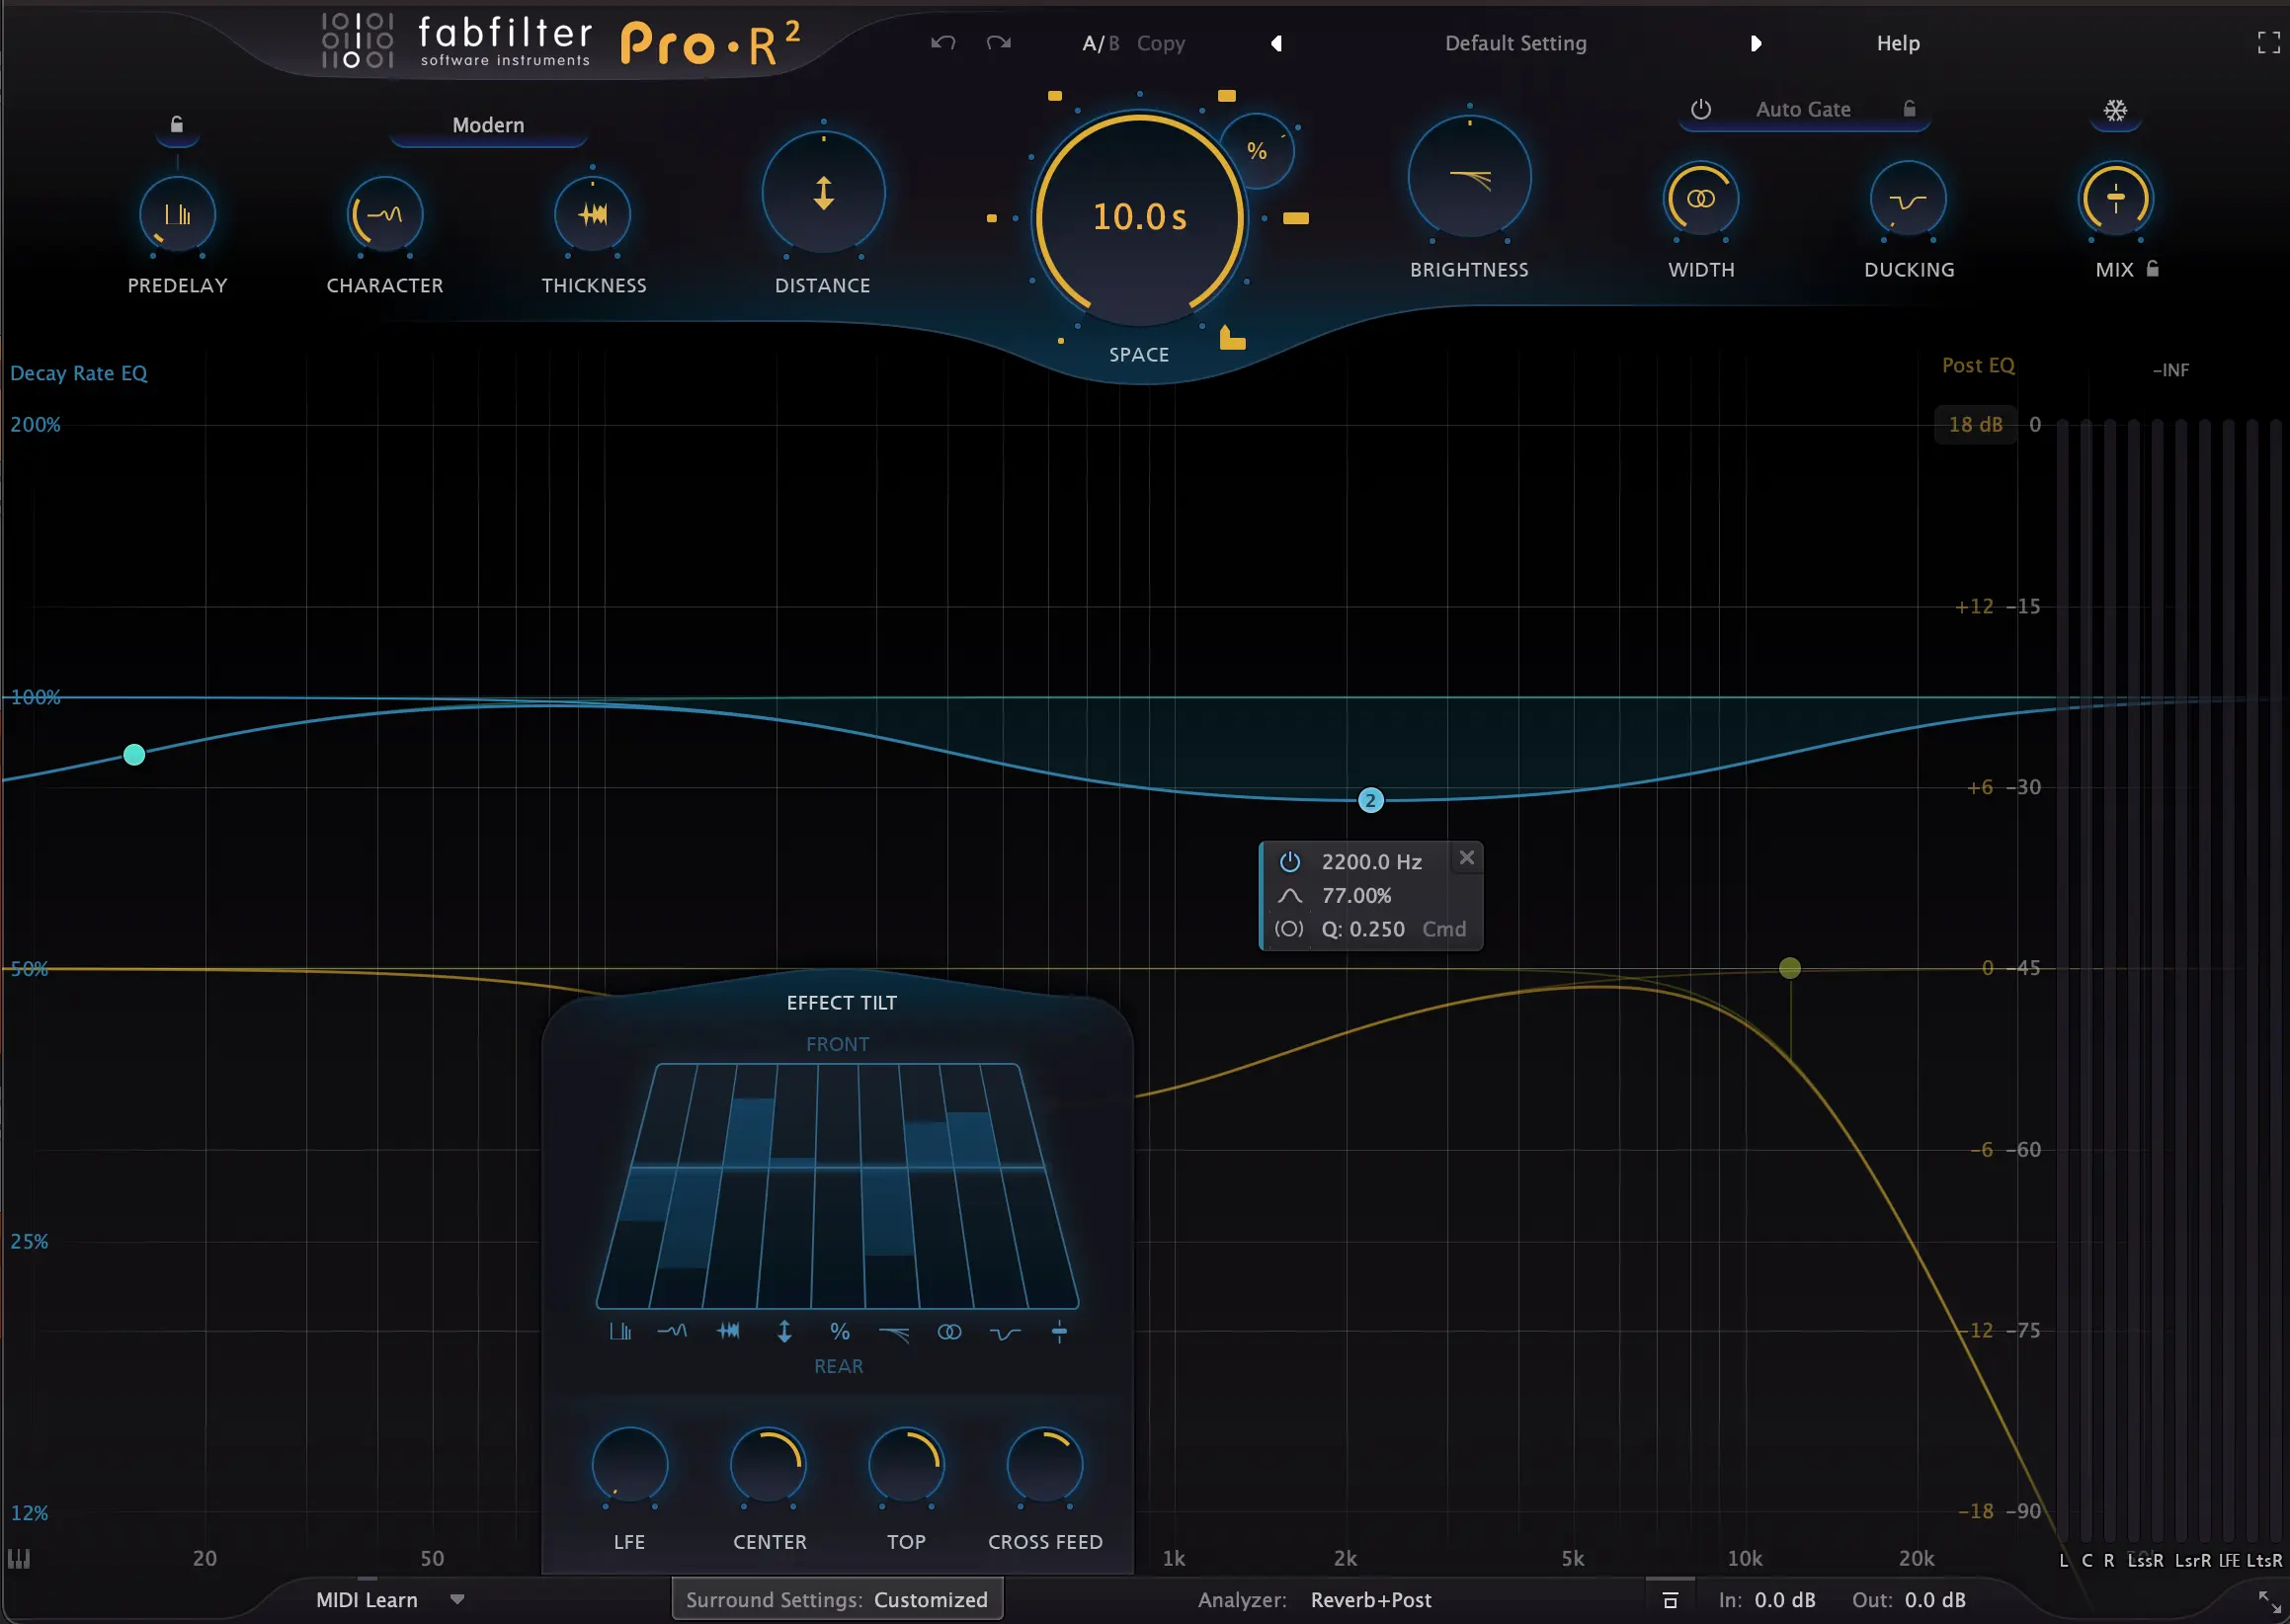Click the output options icon beside In level
The width and height of the screenshot is (2290, 1624).
pos(1669,1600)
